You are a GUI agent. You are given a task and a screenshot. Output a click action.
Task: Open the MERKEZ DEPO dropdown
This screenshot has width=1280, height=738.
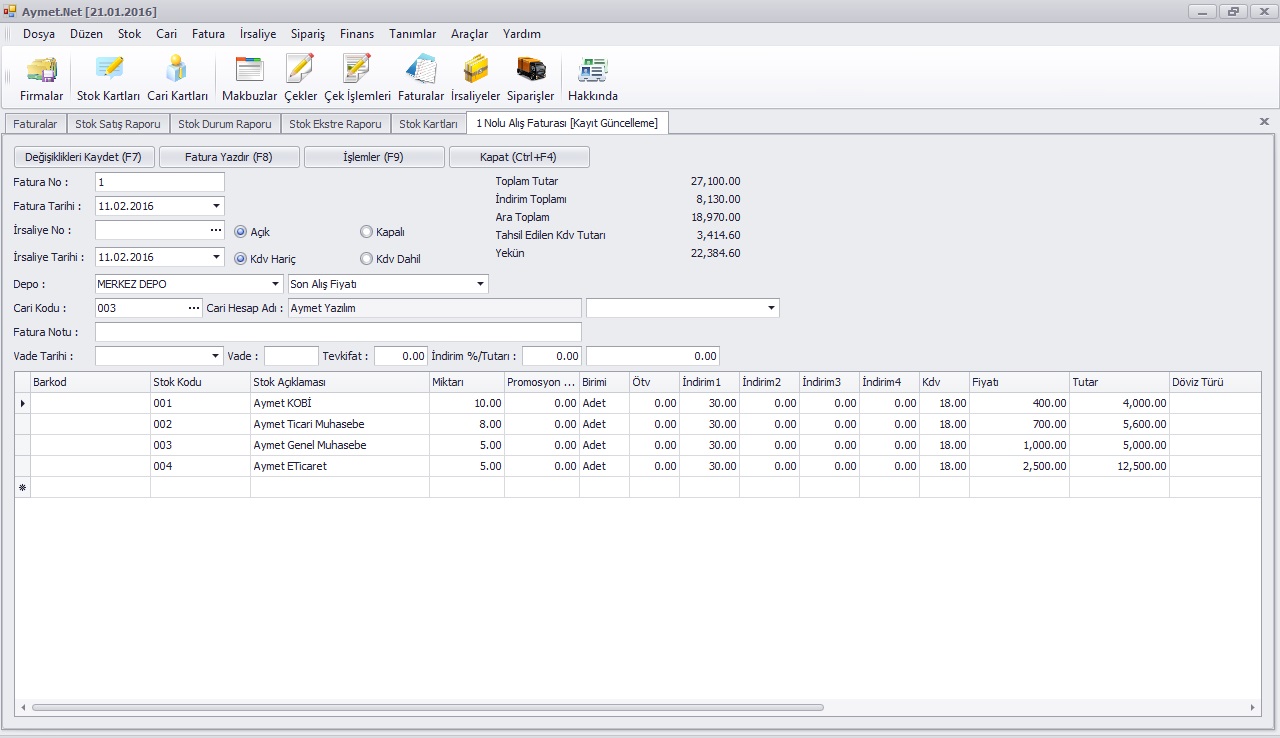pos(276,284)
